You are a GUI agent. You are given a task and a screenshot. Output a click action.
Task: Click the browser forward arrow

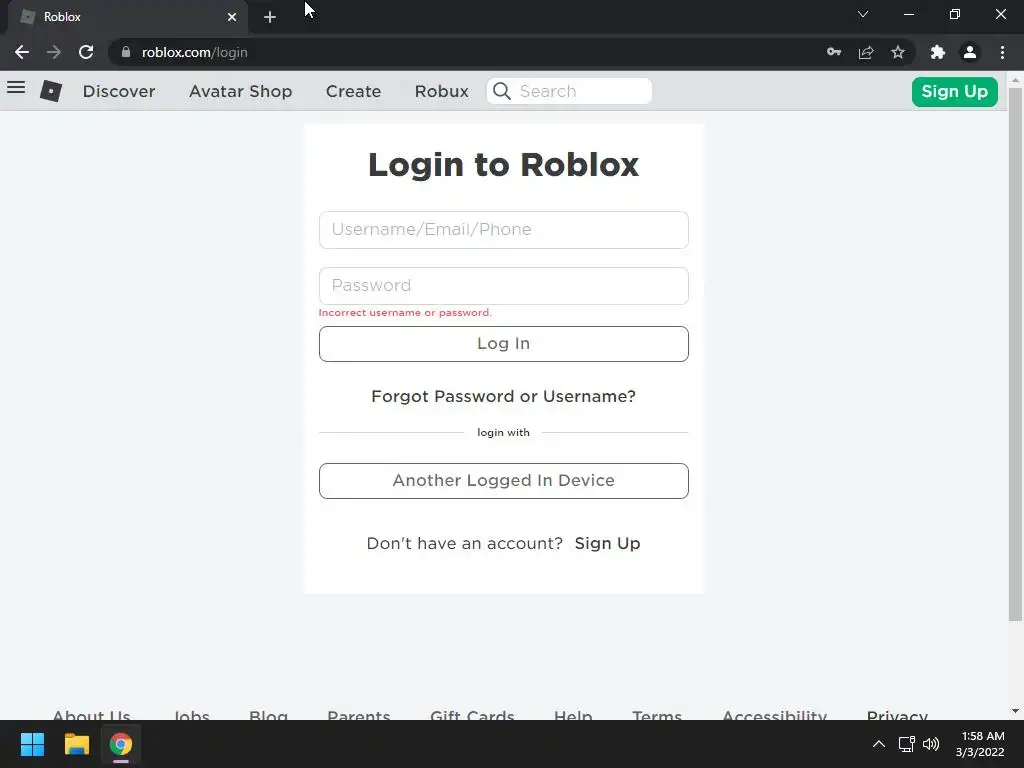[x=54, y=52]
